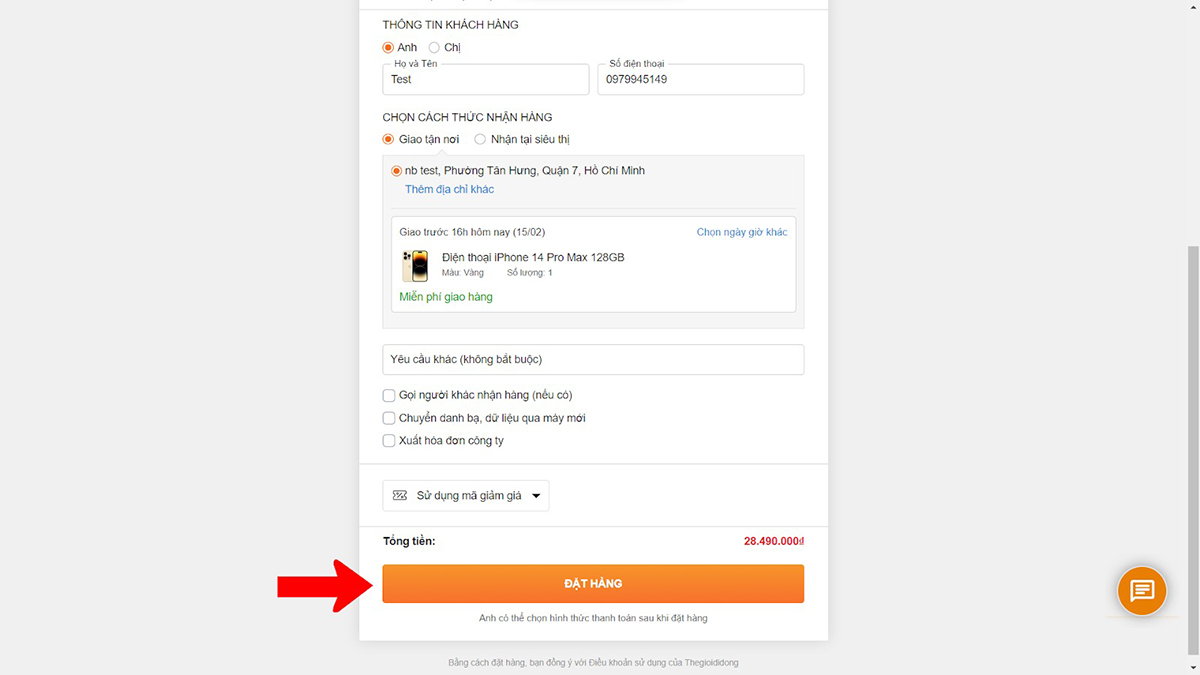Image resolution: width=1200 pixels, height=675 pixels.
Task: Click the 'Yêu cầu khác' text field
Action: [593, 359]
